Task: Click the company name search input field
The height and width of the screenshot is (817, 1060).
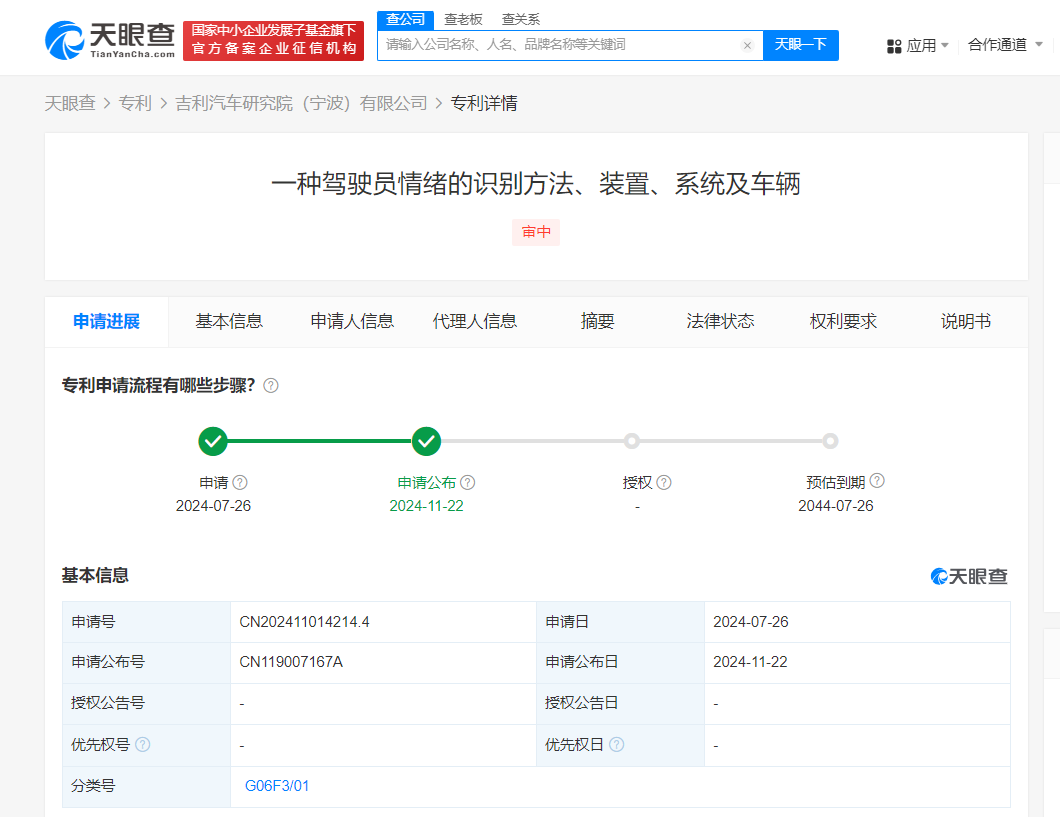Action: 560,45
